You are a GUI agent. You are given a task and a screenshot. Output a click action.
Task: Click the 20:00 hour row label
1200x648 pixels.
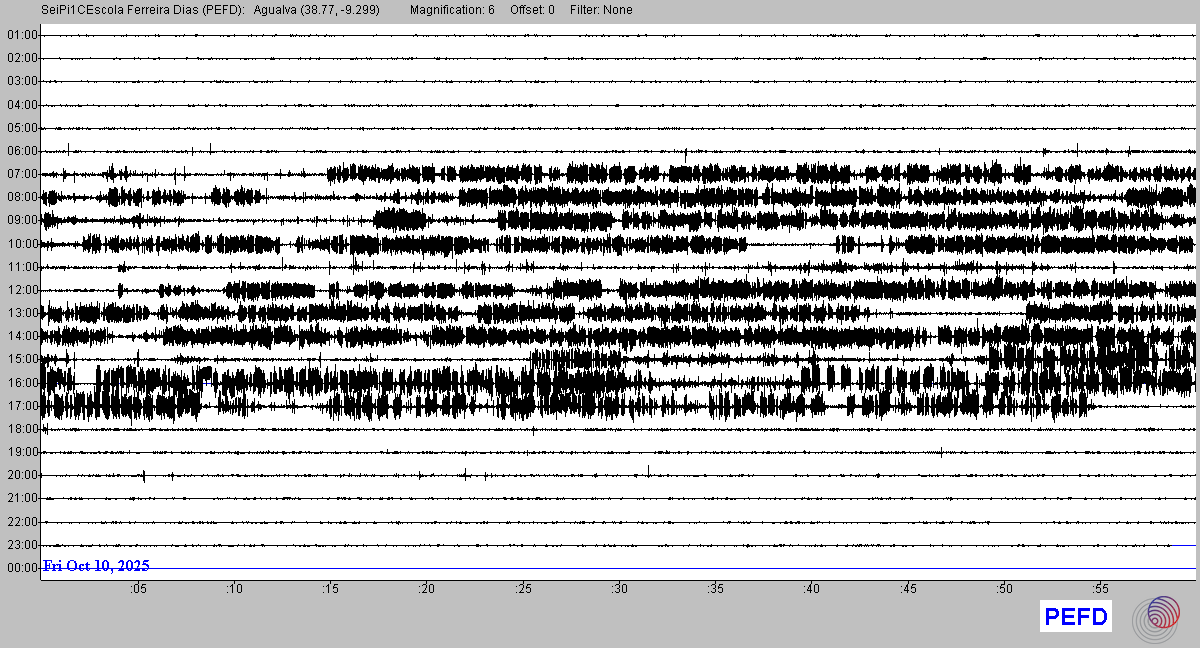(21, 475)
